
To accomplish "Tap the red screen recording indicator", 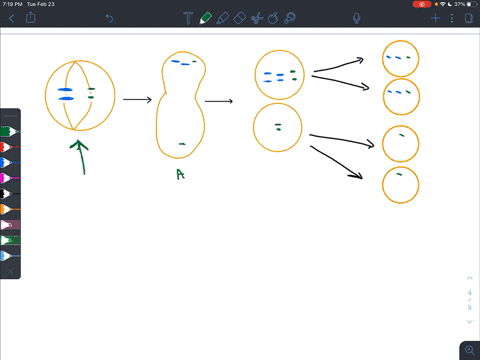I will 422,4.
